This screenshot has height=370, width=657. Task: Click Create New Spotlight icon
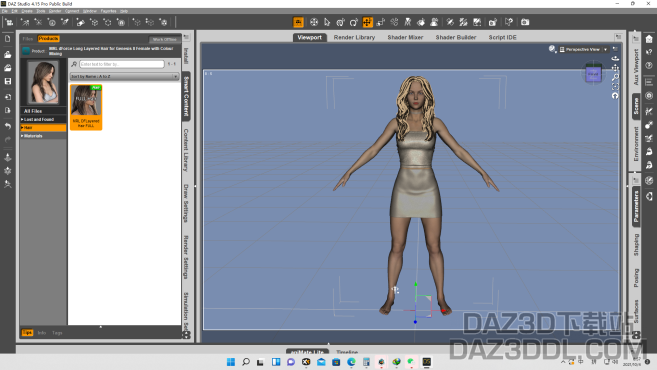tap(65, 22)
